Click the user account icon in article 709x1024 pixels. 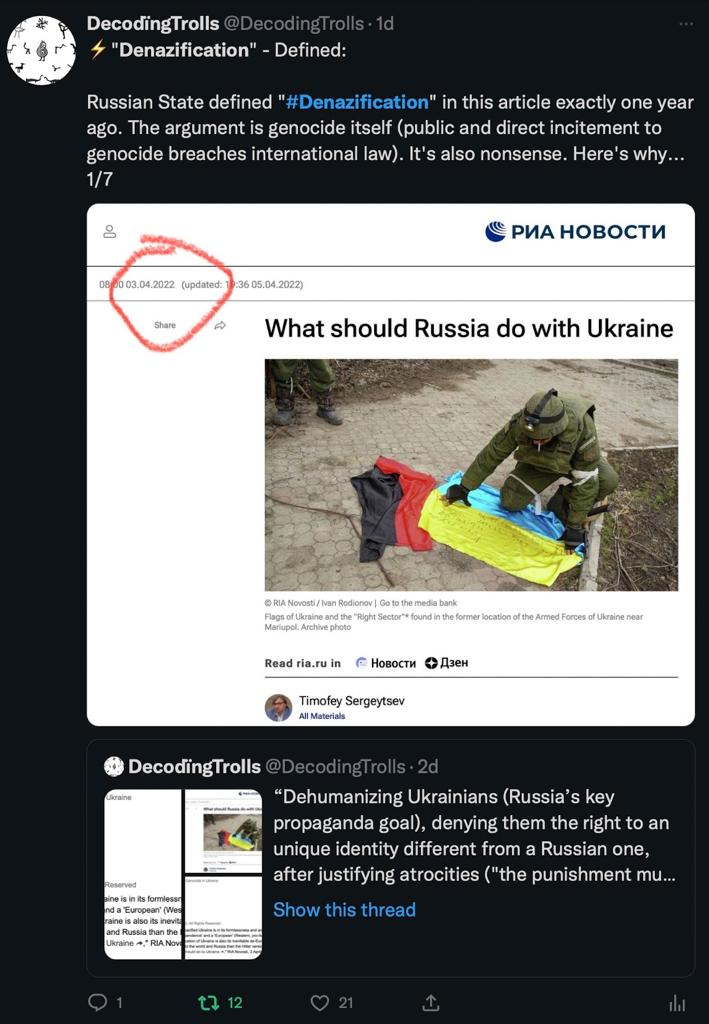coord(110,231)
